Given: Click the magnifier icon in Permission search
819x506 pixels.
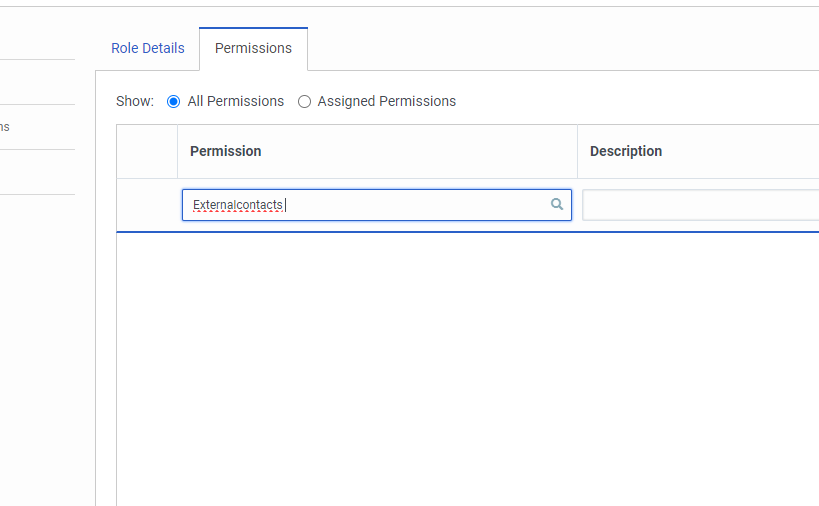Looking at the screenshot, I should pos(557,205).
